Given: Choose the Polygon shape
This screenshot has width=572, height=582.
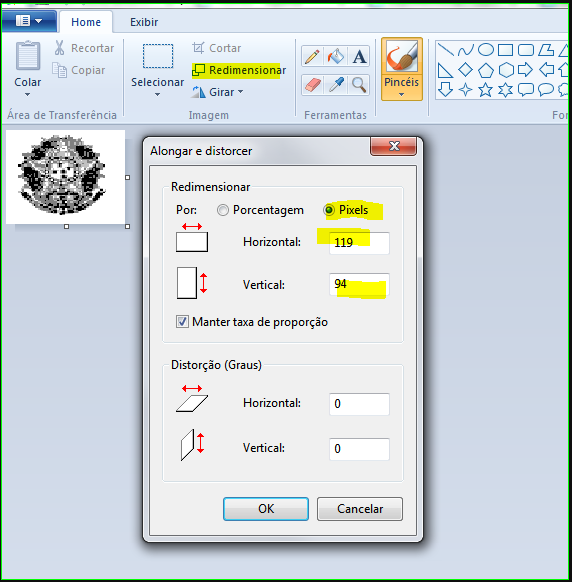Looking at the screenshot, I should coord(546,49).
